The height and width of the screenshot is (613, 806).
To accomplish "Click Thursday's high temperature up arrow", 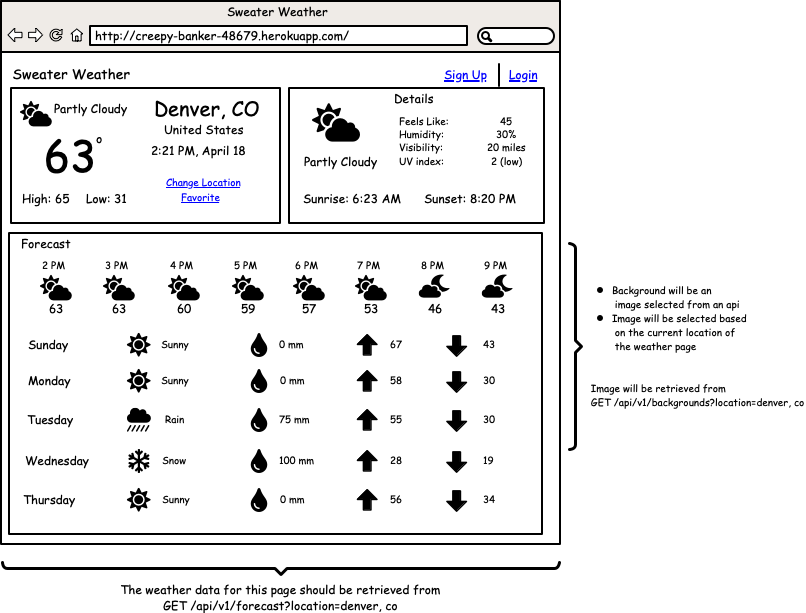I will (367, 500).
